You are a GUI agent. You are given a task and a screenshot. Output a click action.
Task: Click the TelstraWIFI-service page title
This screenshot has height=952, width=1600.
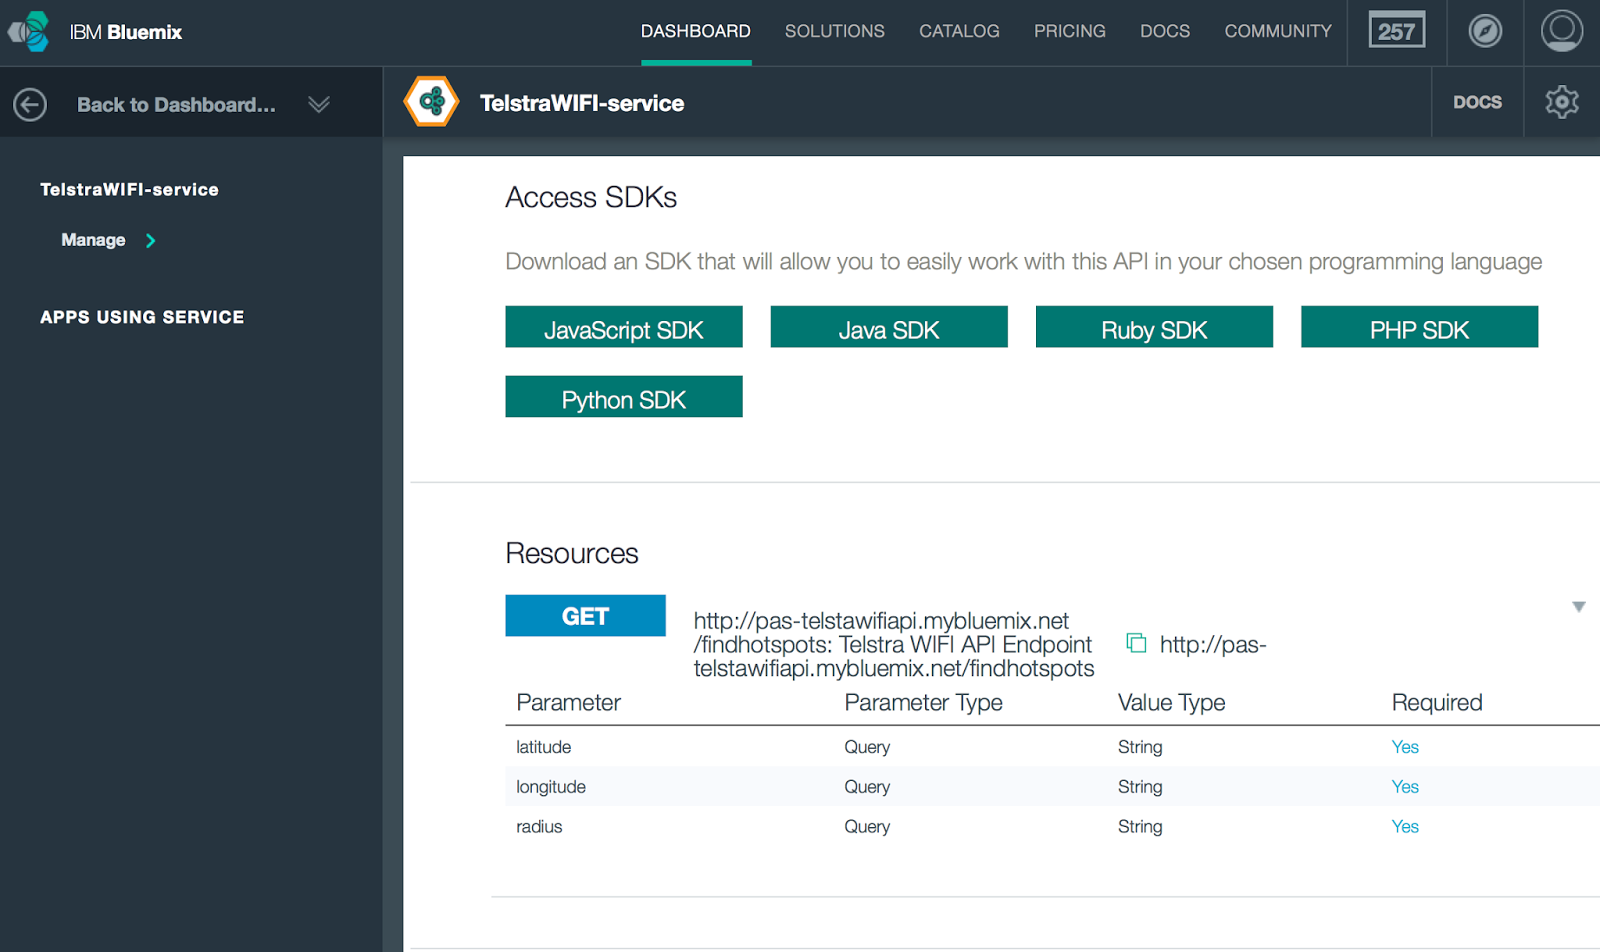[x=582, y=103]
